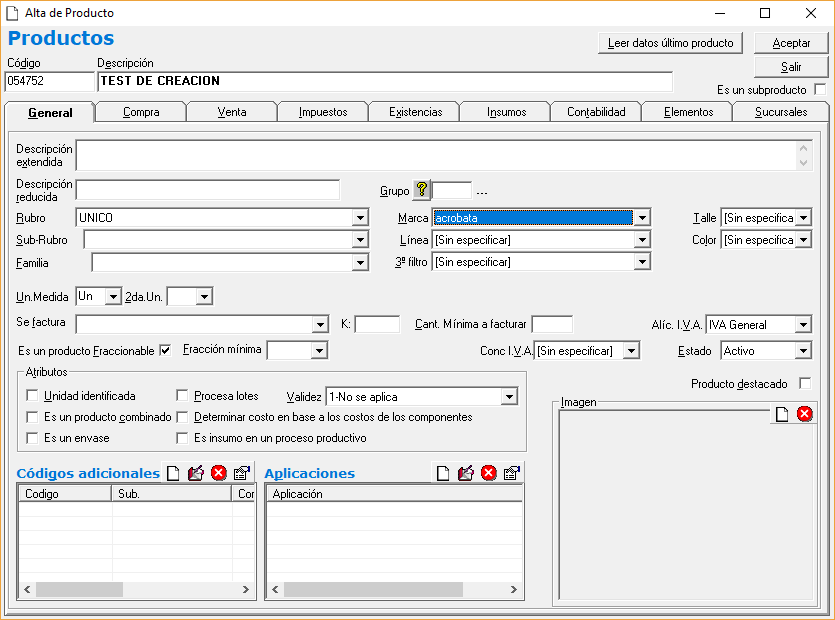Click new image icon in Imagen panel
The image size is (835, 620).
tap(783, 414)
